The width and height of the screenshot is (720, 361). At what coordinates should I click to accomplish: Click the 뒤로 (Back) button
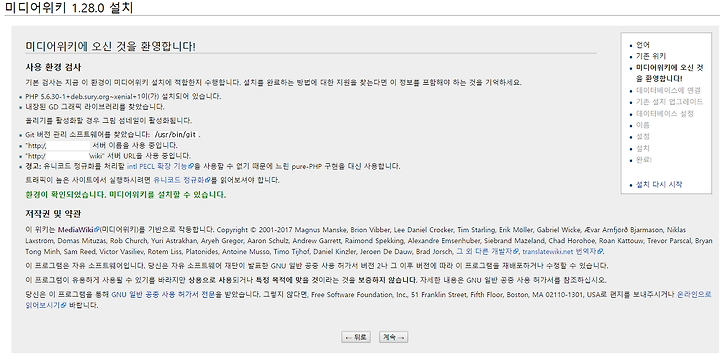[356, 337]
